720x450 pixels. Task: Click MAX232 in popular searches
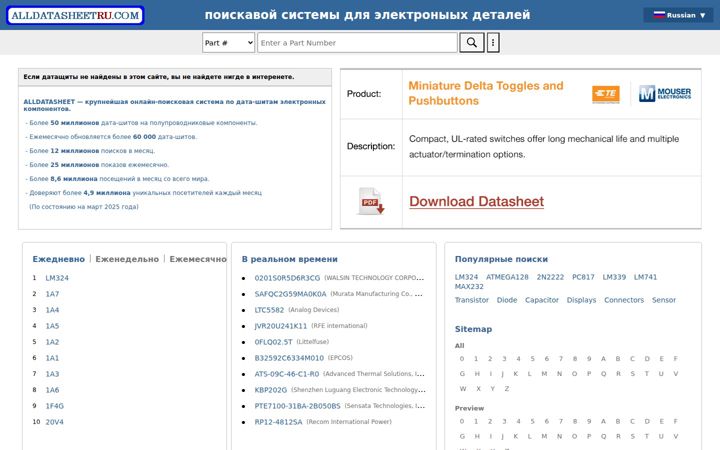(x=469, y=287)
